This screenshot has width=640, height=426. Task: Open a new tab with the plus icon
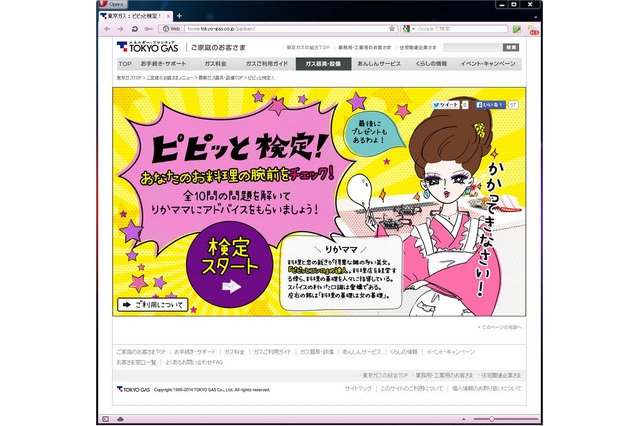tap(179, 16)
